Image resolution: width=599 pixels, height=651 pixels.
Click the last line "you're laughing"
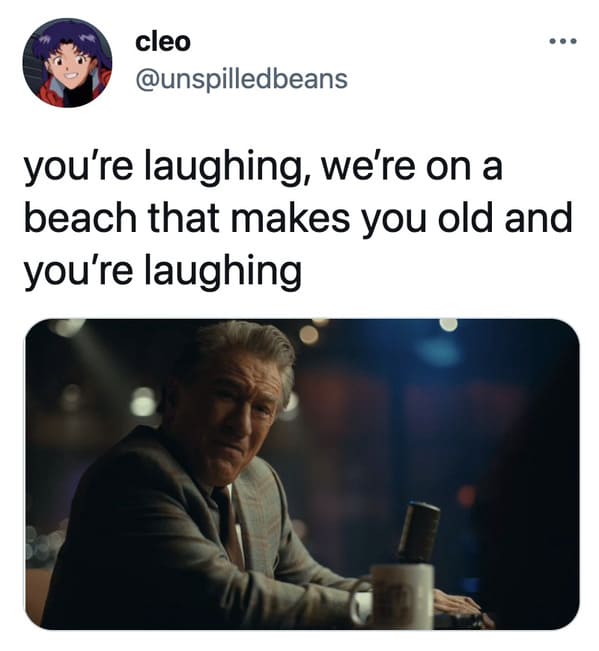[163, 271]
